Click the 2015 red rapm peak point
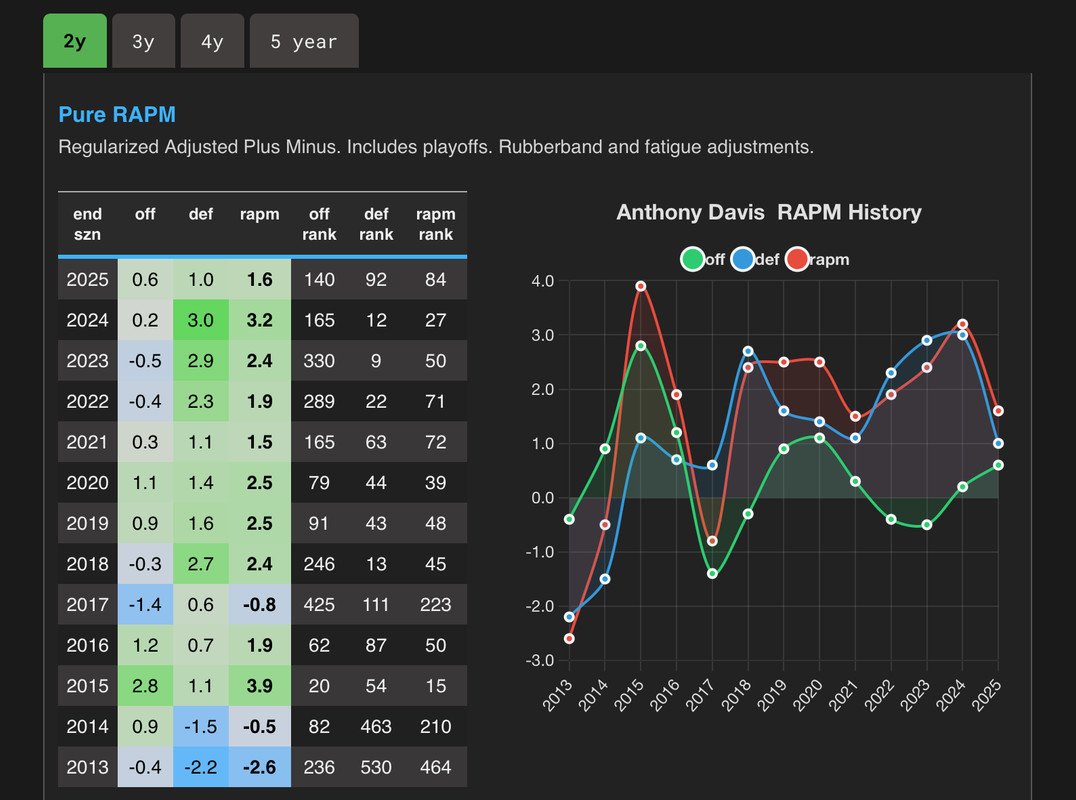1076x800 pixels. (x=640, y=286)
